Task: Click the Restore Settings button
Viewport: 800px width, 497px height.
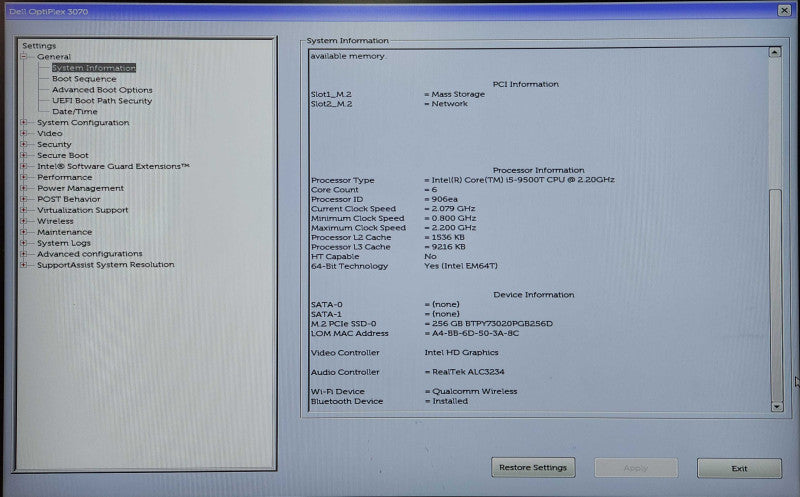Action: click(533, 467)
